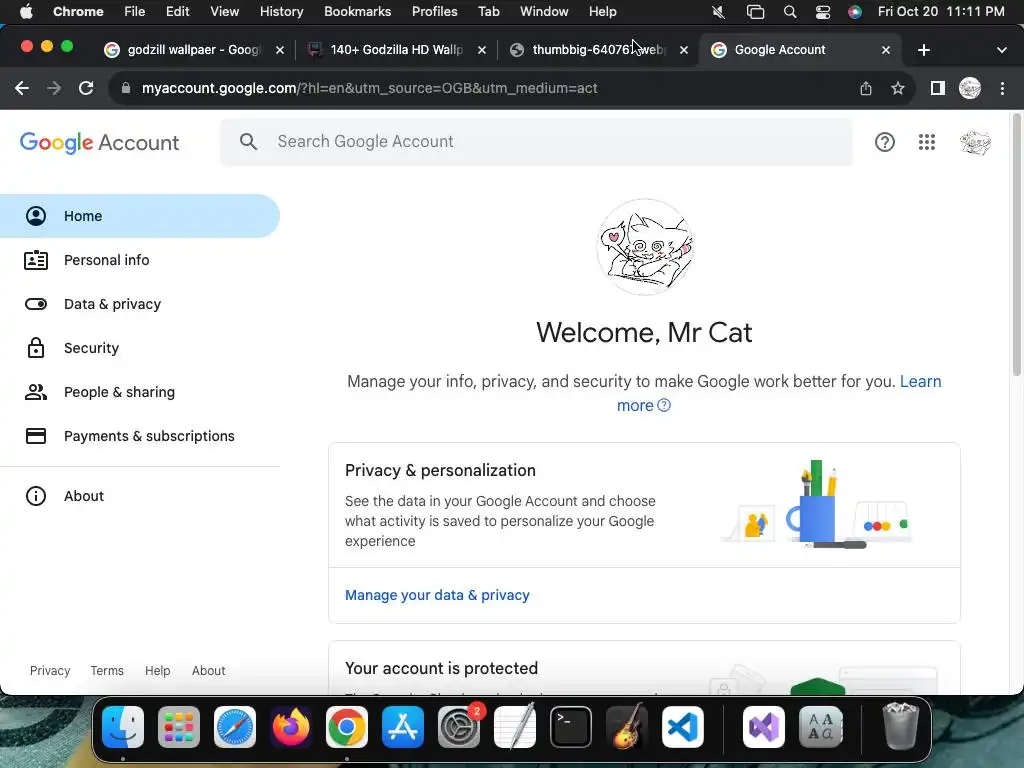The width and height of the screenshot is (1024, 768).
Task: Click Chrome icon in the Dock
Action: 347,727
